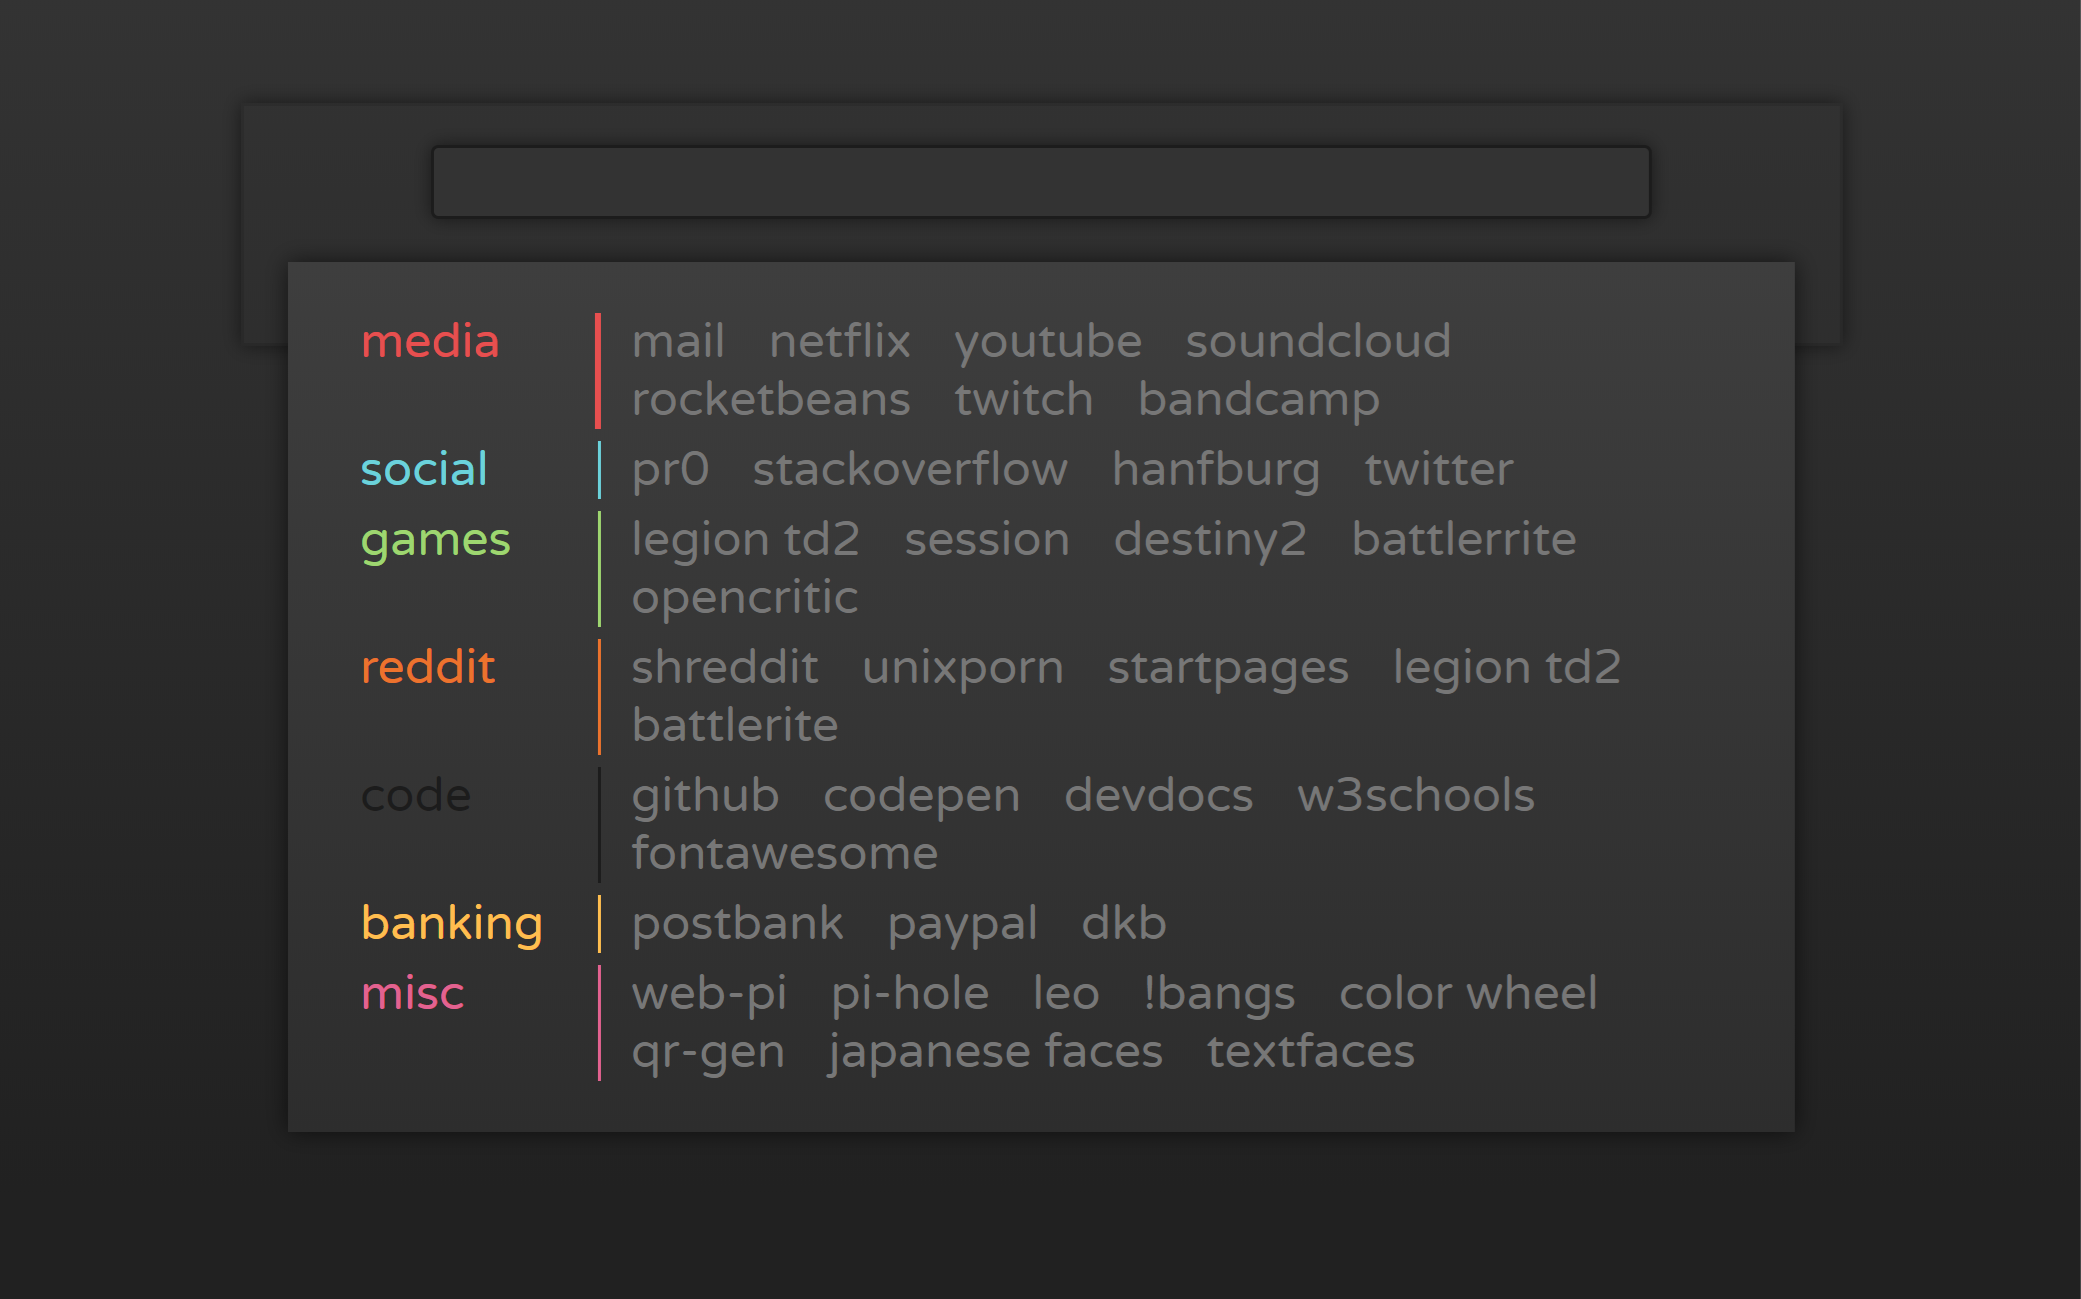Image resolution: width=2081 pixels, height=1299 pixels.
Task: Open the unixporn subreddit link
Action: [964, 666]
